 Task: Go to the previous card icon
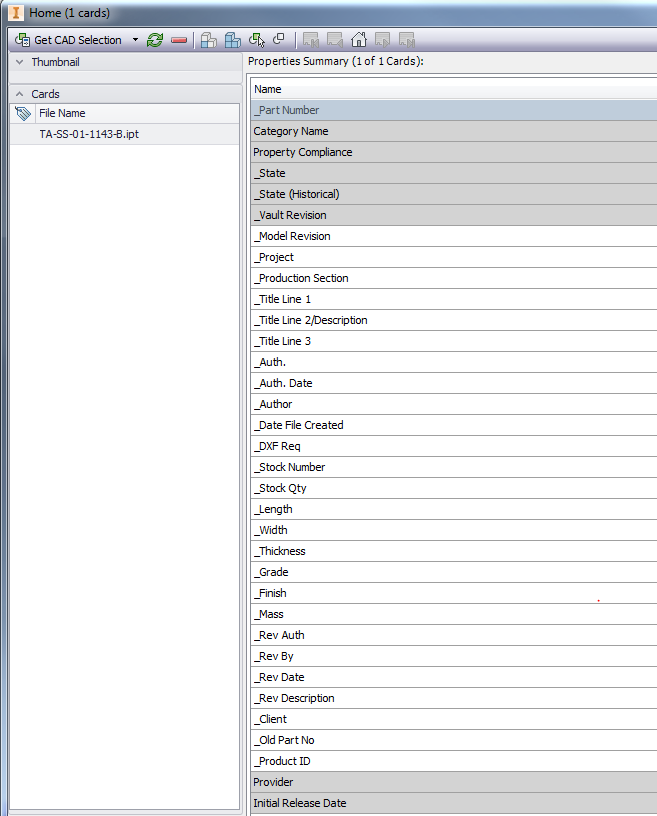(335, 40)
